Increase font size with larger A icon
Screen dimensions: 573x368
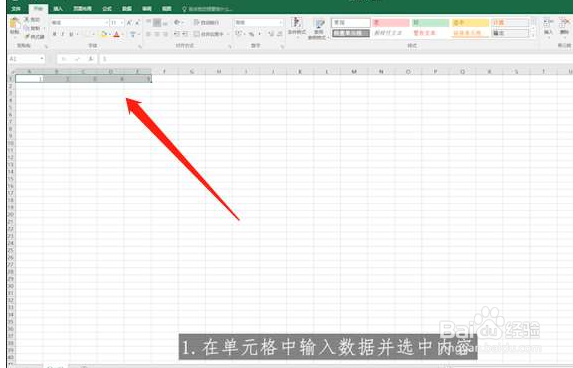pos(129,23)
